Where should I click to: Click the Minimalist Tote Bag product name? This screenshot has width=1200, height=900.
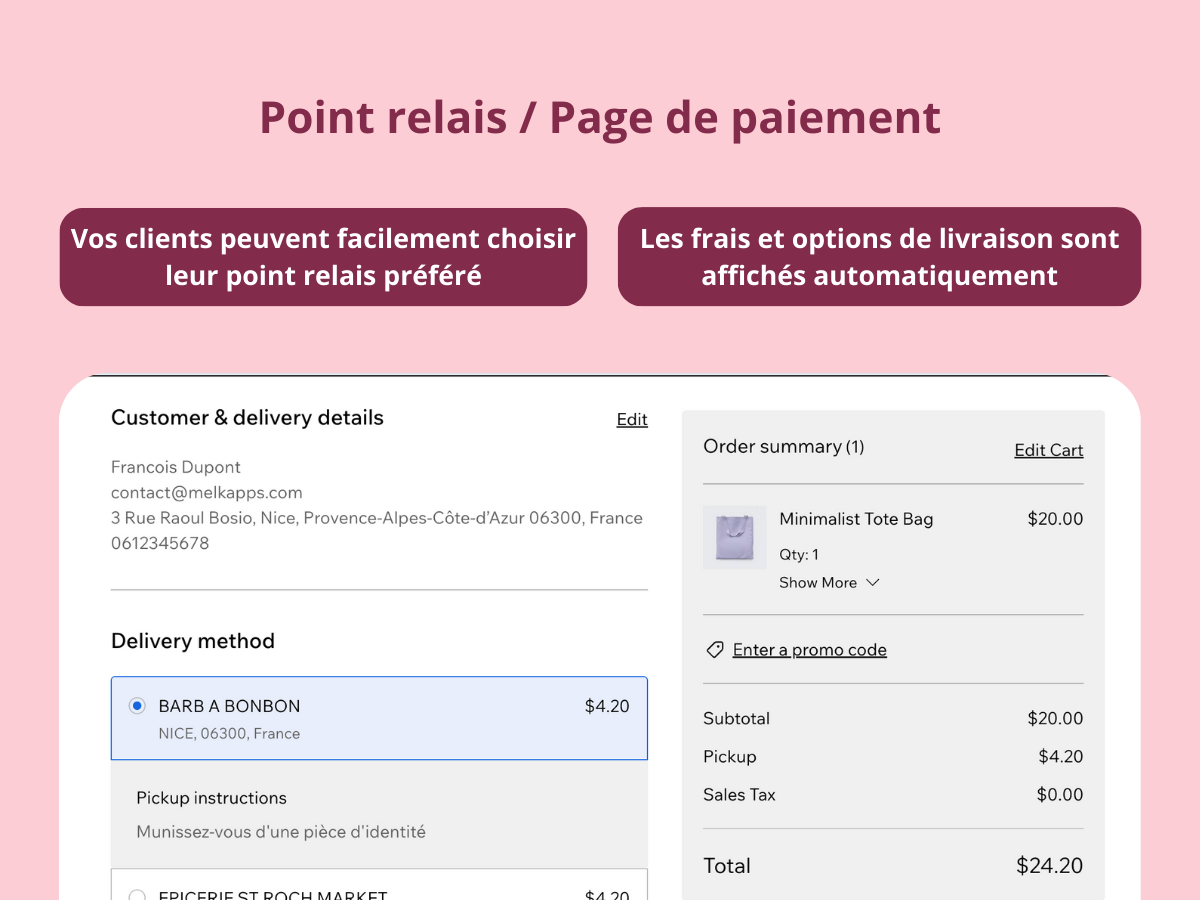pyautogui.click(x=856, y=519)
